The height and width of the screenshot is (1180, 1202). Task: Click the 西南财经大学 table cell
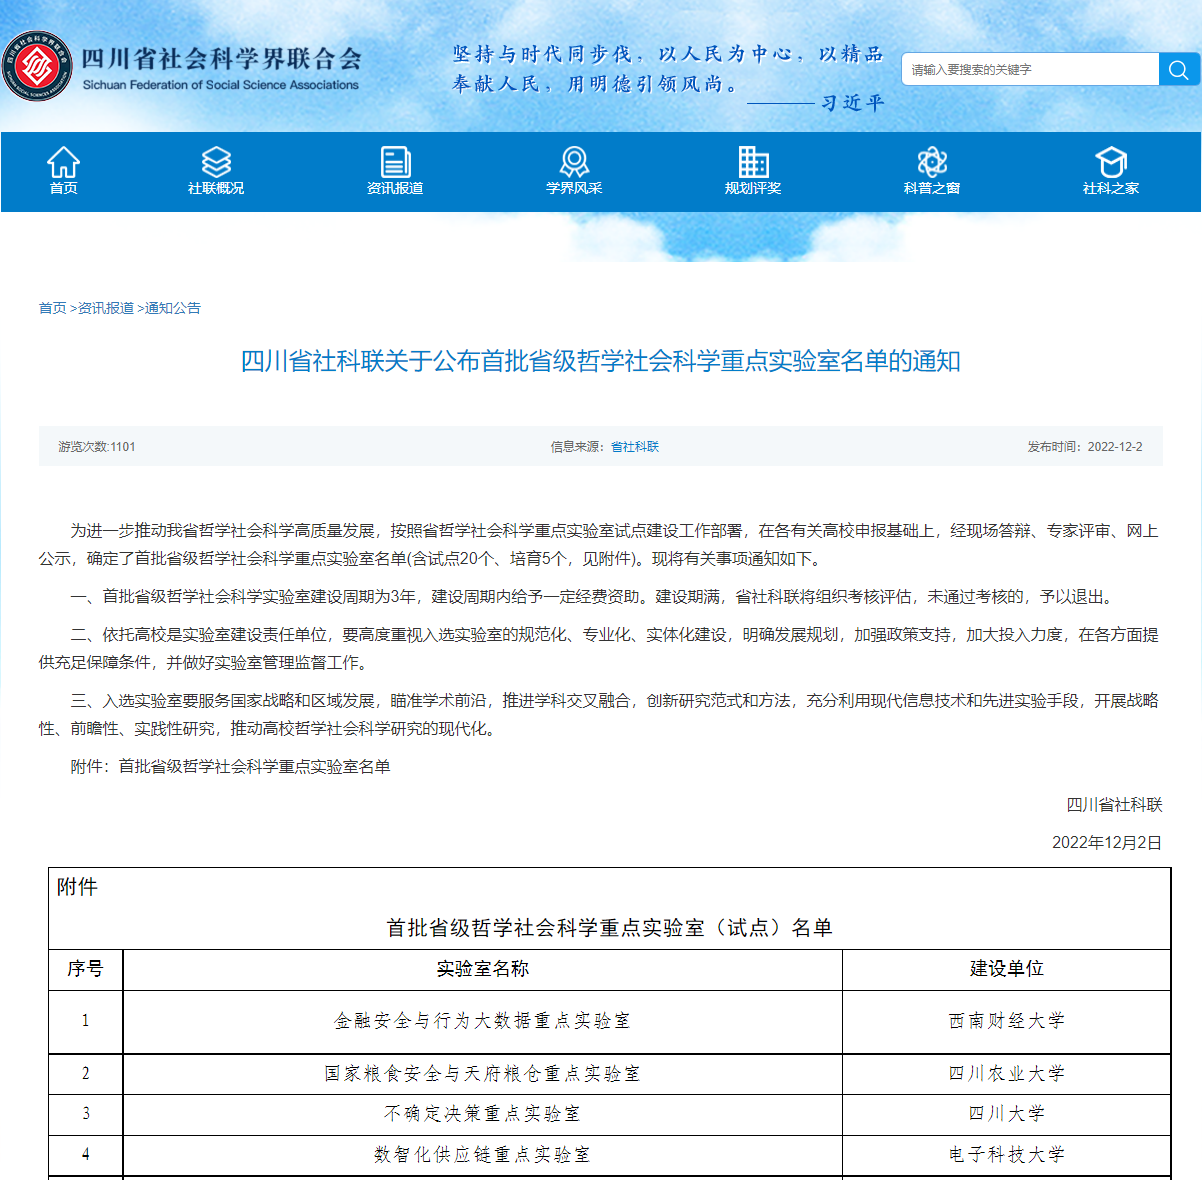[1006, 1021]
